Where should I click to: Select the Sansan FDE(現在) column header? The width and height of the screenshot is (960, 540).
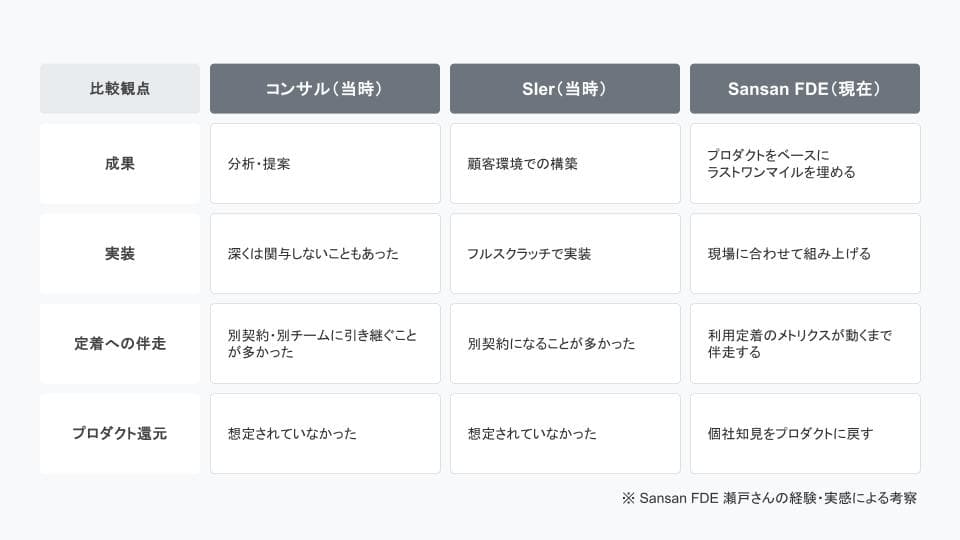[x=805, y=89]
